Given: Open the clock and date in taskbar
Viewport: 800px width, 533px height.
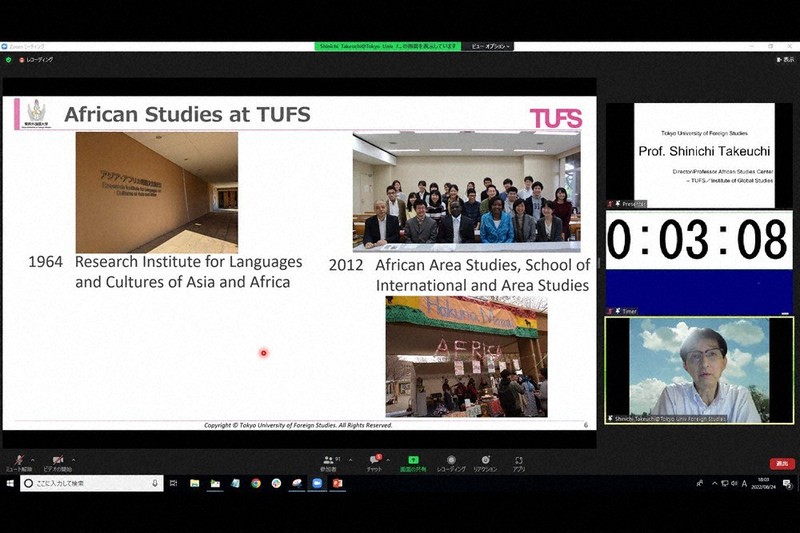Looking at the screenshot, I should (x=764, y=483).
